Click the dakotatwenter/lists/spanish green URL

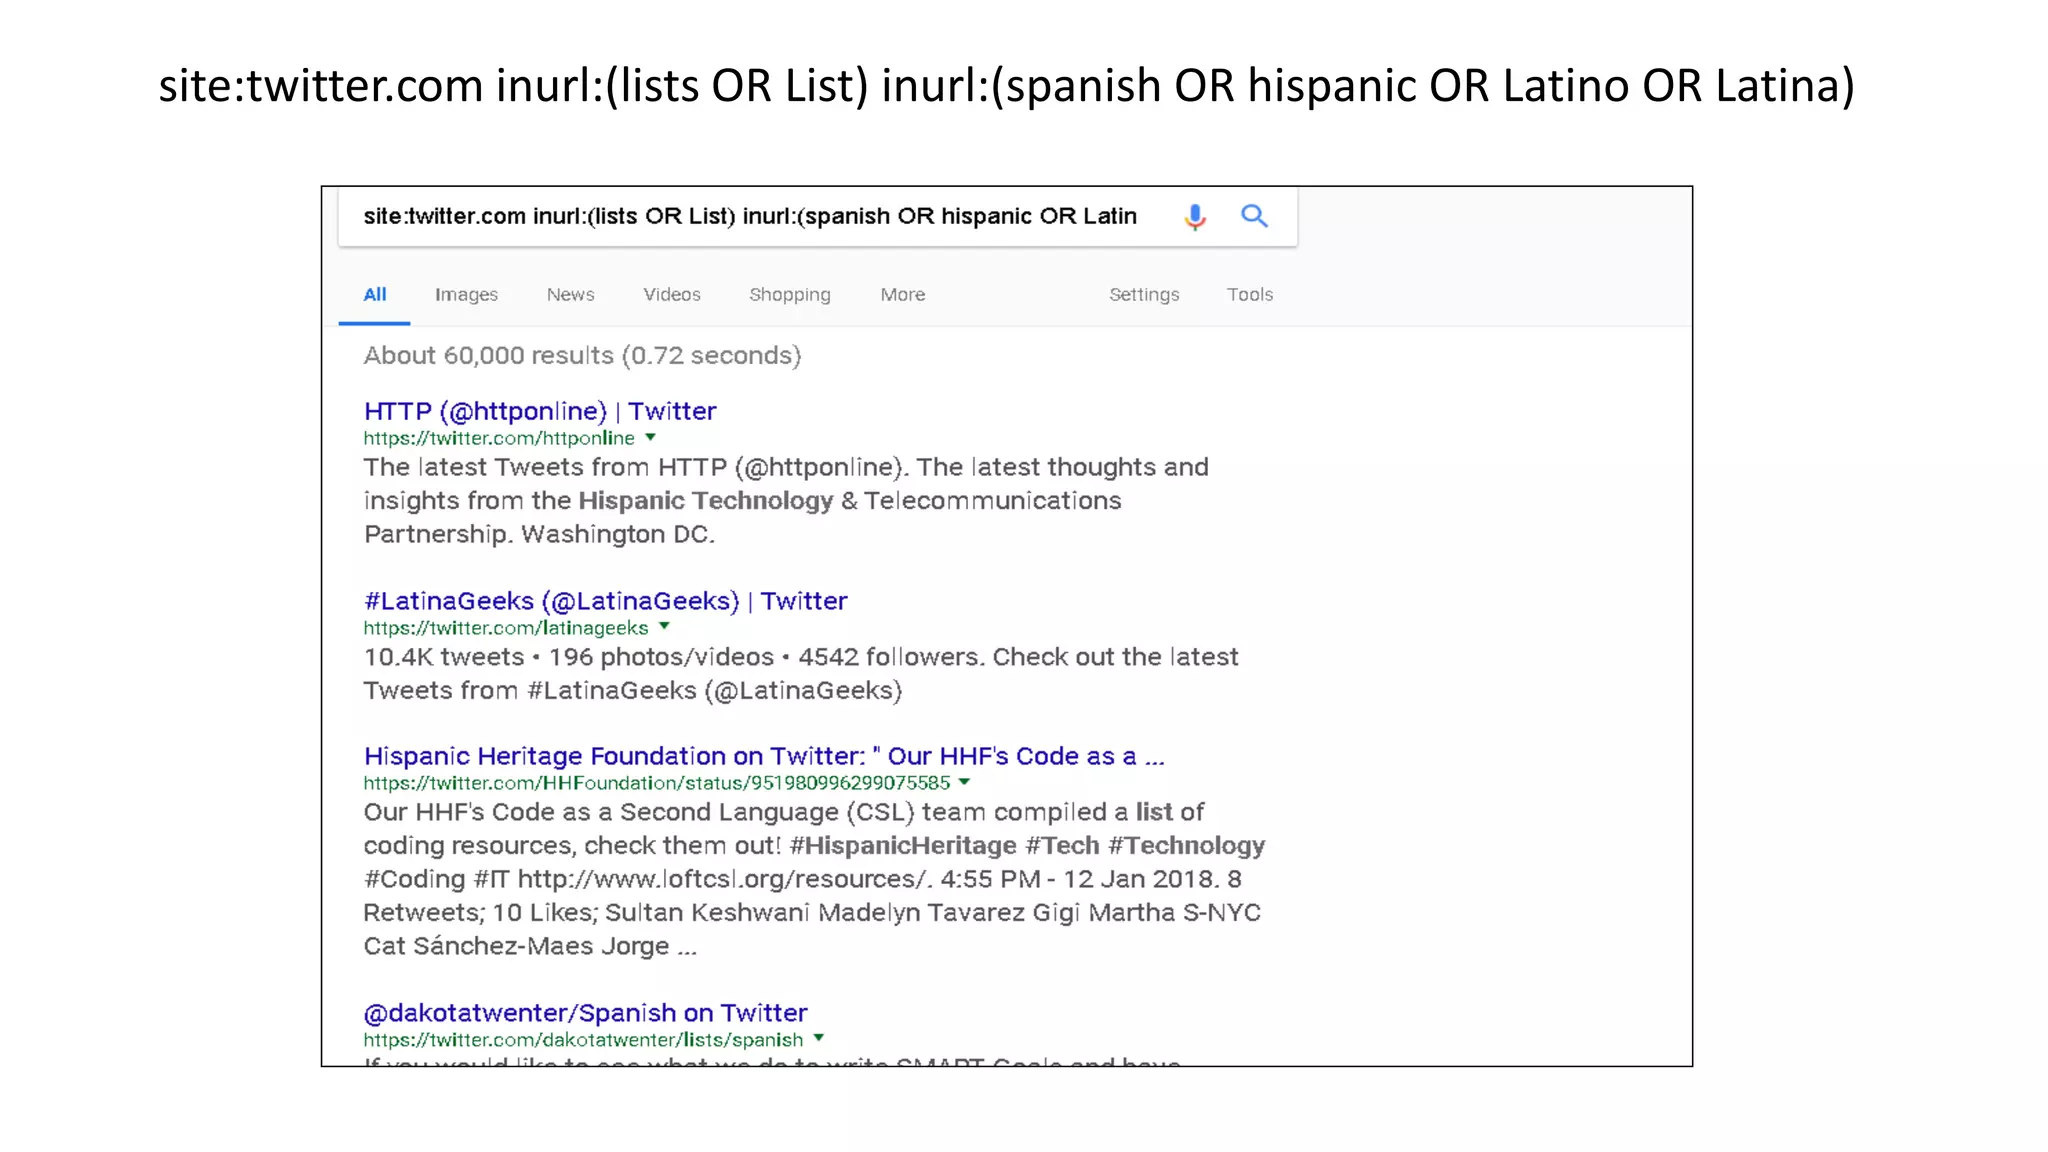coord(583,1040)
